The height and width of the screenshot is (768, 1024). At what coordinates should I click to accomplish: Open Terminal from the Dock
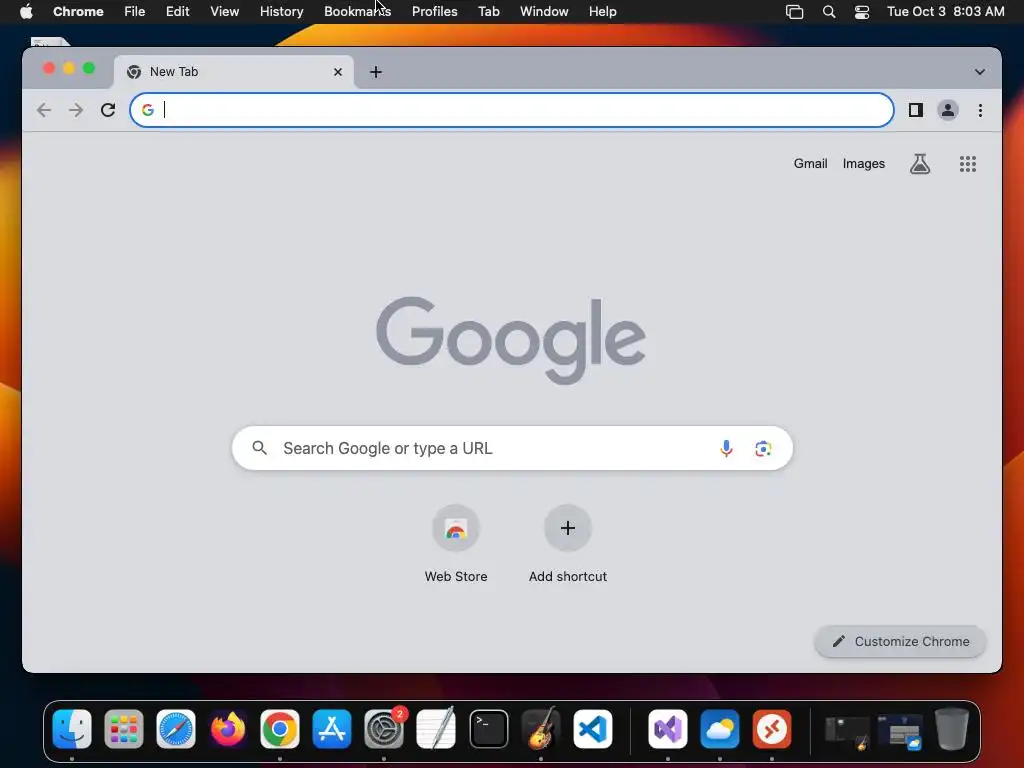pyautogui.click(x=488, y=729)
